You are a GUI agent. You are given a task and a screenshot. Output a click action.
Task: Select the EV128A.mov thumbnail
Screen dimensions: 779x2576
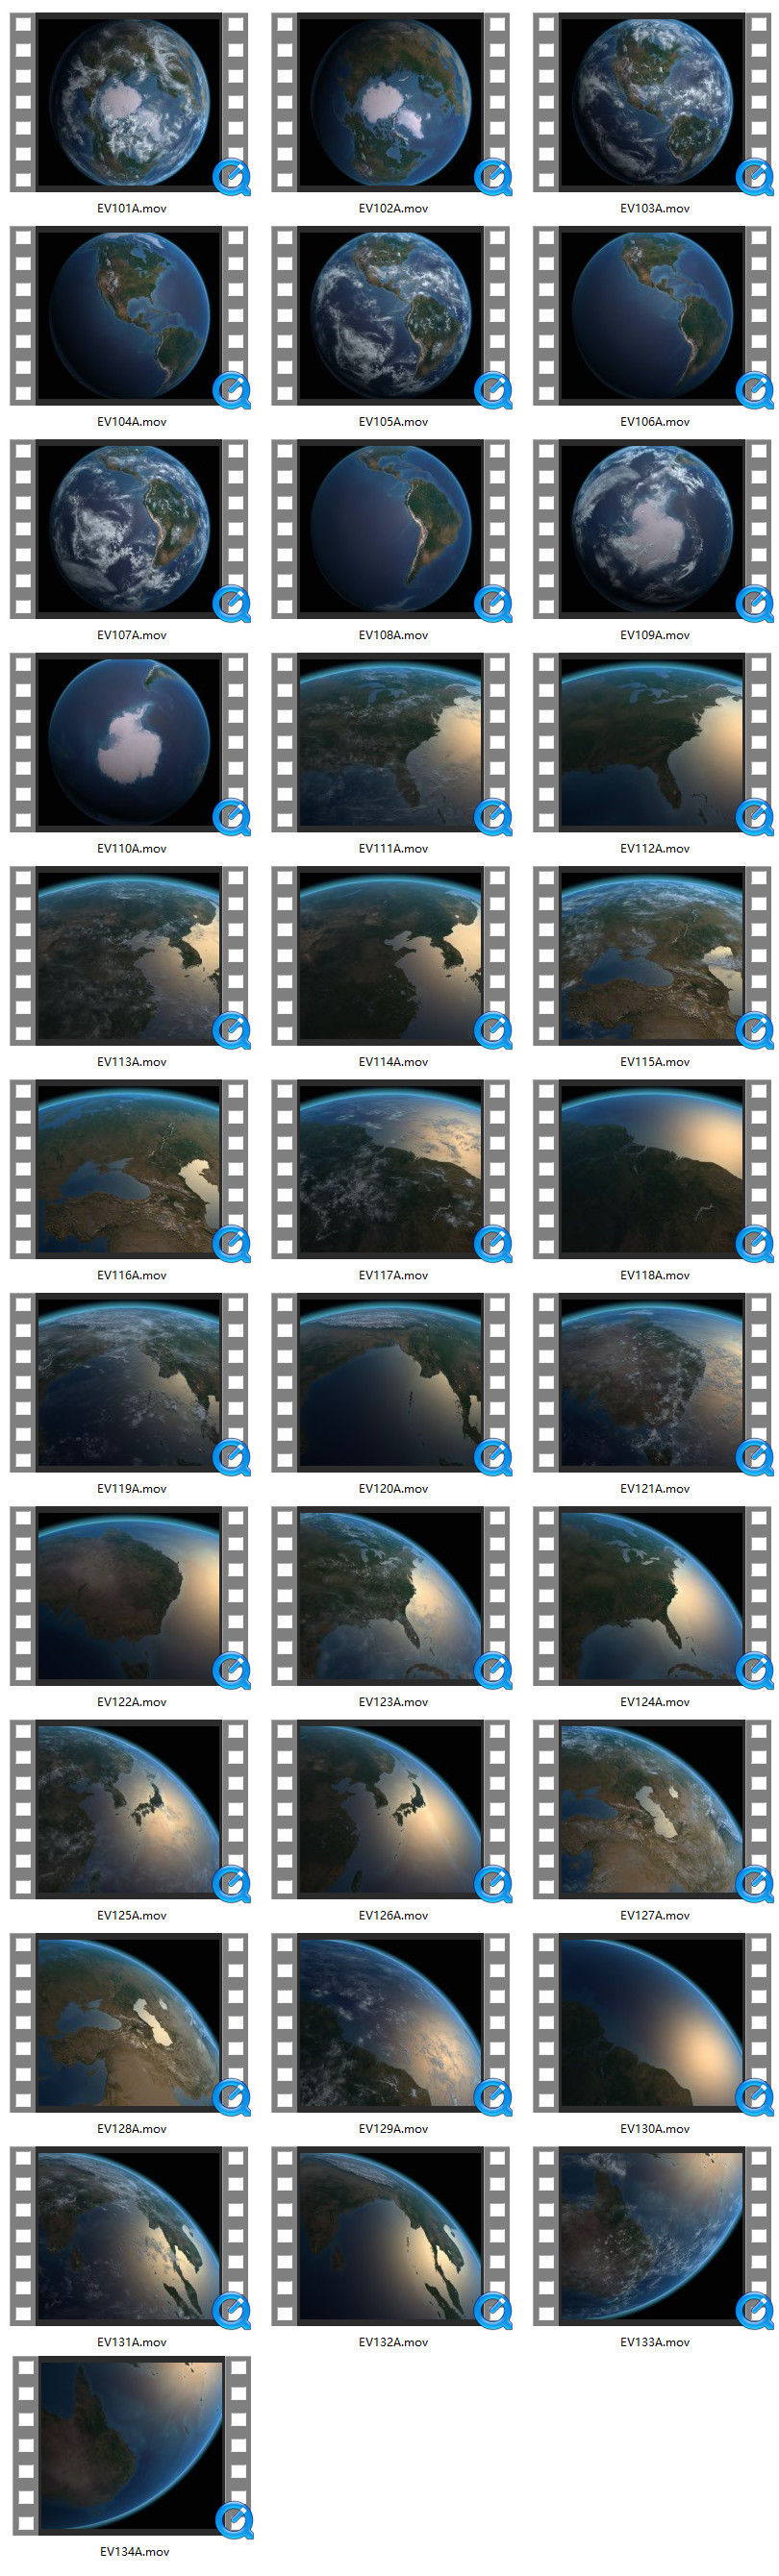(x=129, y=2022)
